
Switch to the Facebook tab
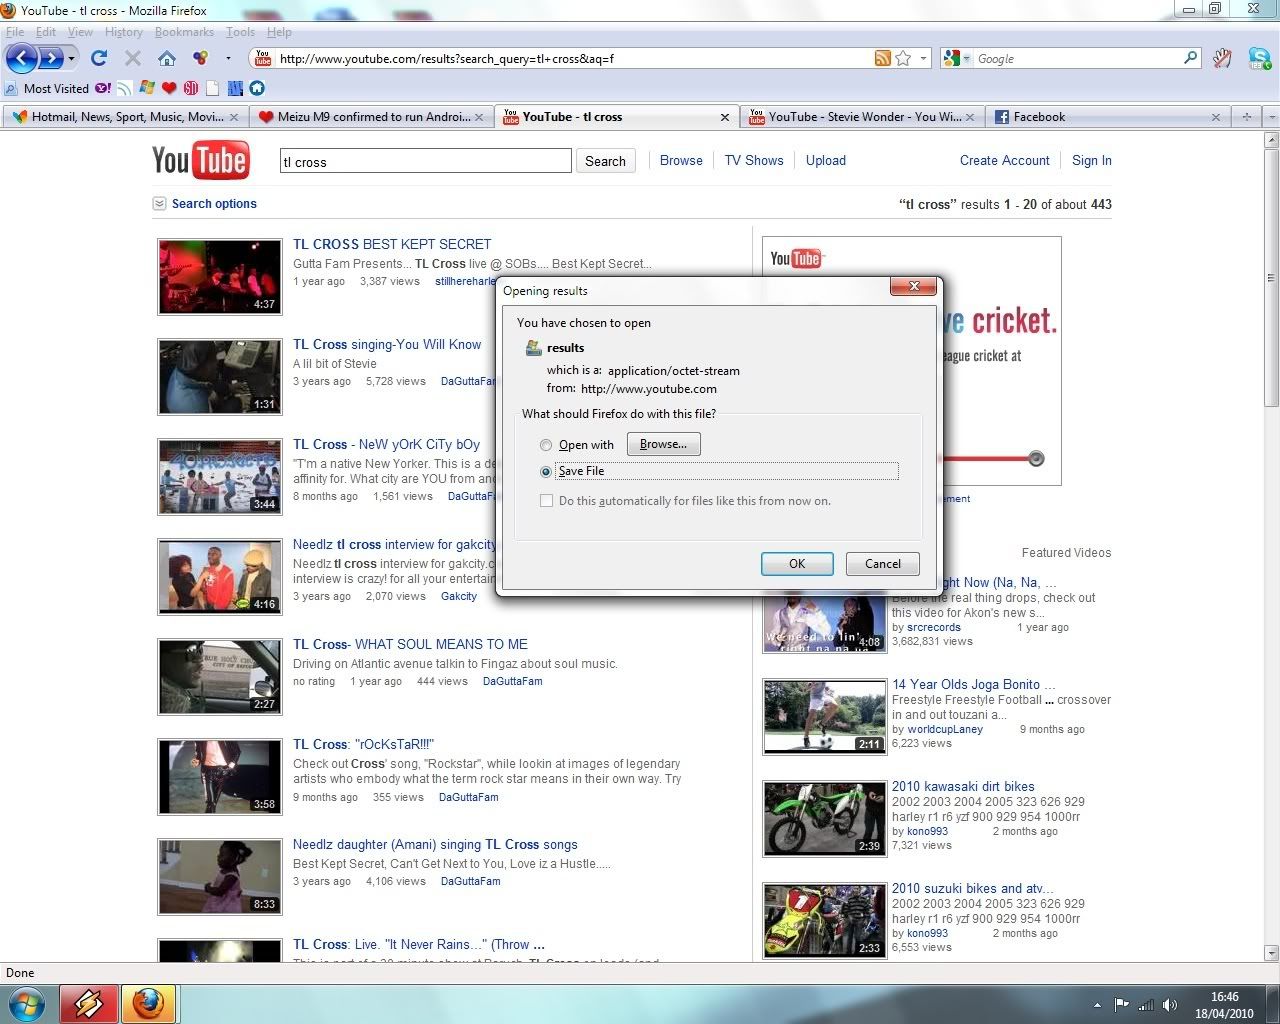(x=1106, y=117)
